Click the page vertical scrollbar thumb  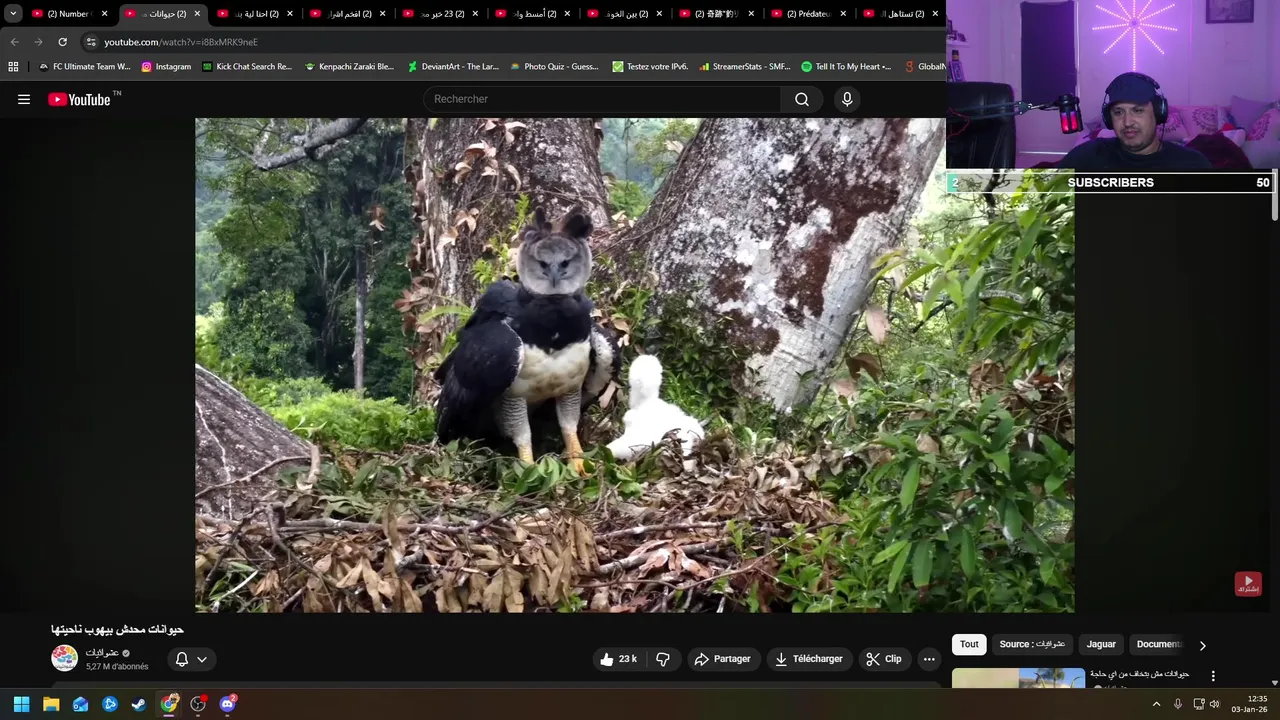click(1274, 196)
